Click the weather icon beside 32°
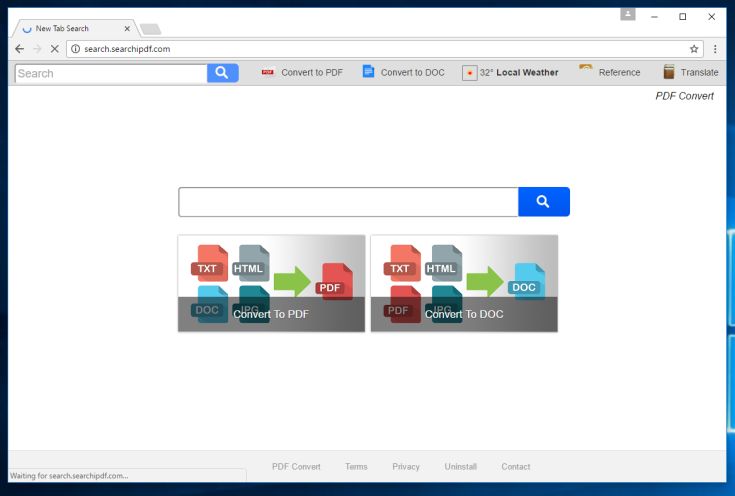Image resolution: width=735 pixels, height=496 pixels. [469, 73]
